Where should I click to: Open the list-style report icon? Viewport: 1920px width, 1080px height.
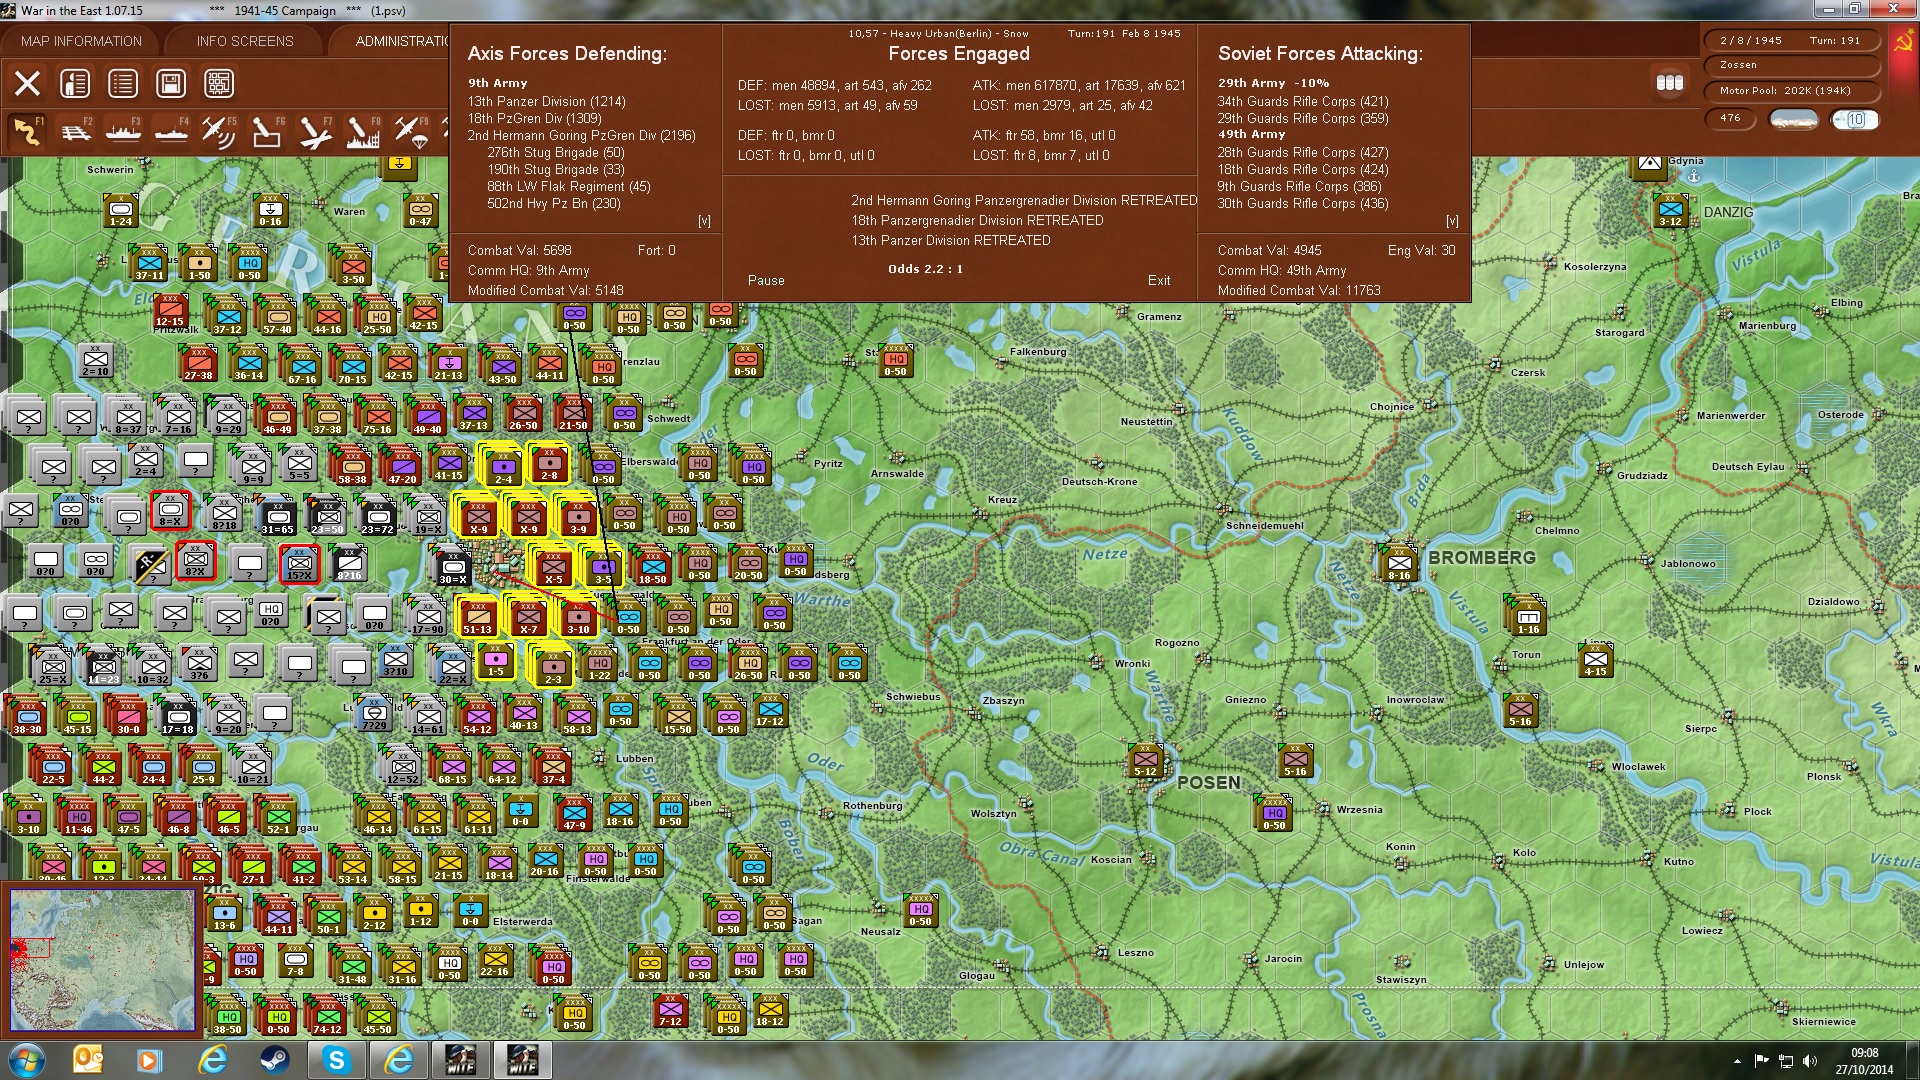pos(123,83)
